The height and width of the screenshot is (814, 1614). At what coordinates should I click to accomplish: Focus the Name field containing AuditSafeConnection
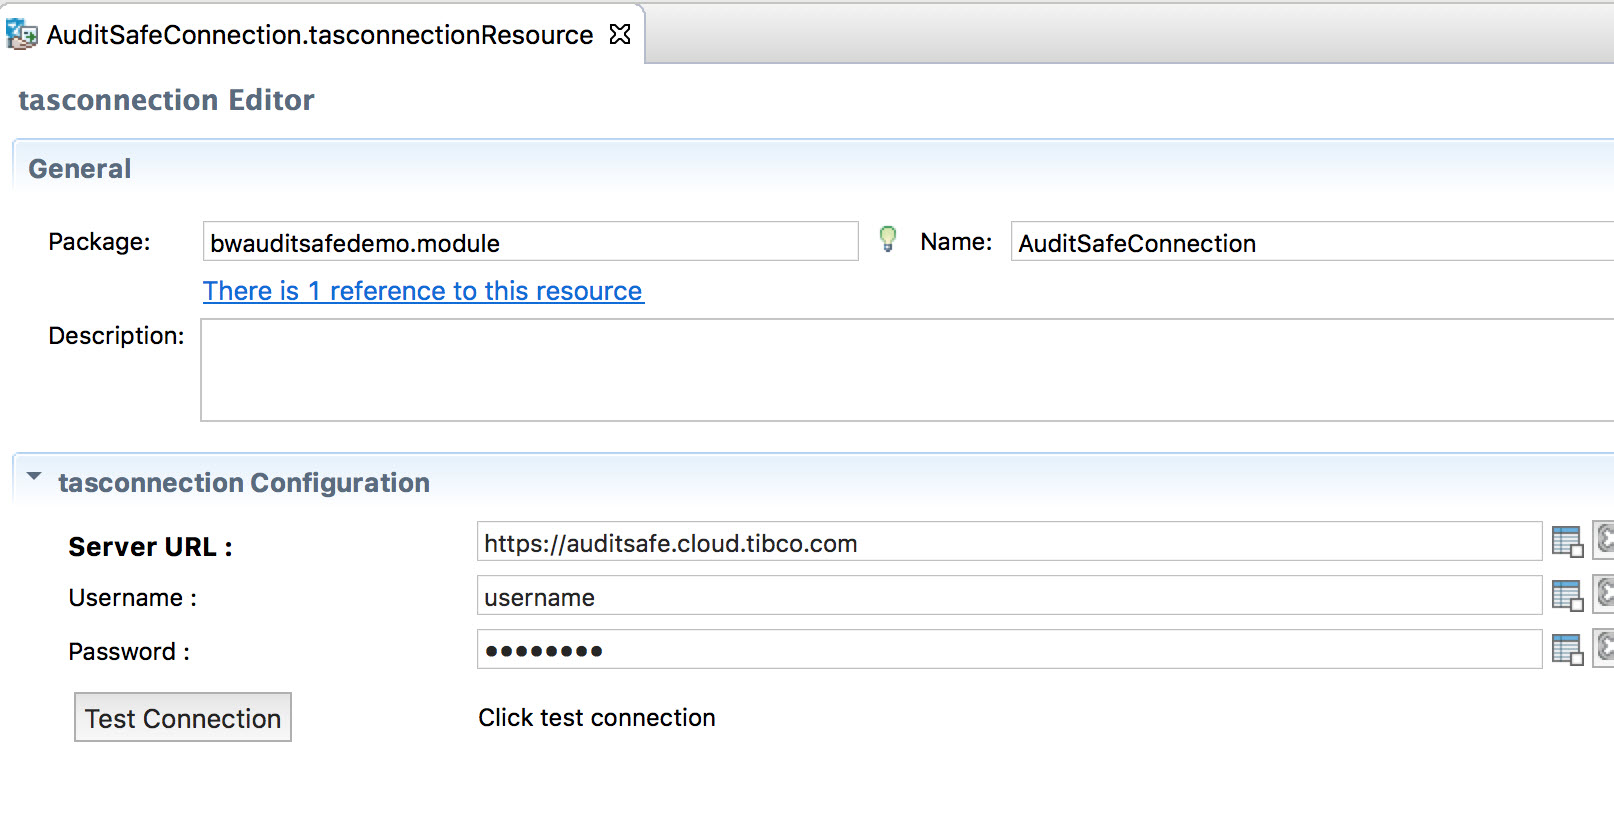[1310, 242]
